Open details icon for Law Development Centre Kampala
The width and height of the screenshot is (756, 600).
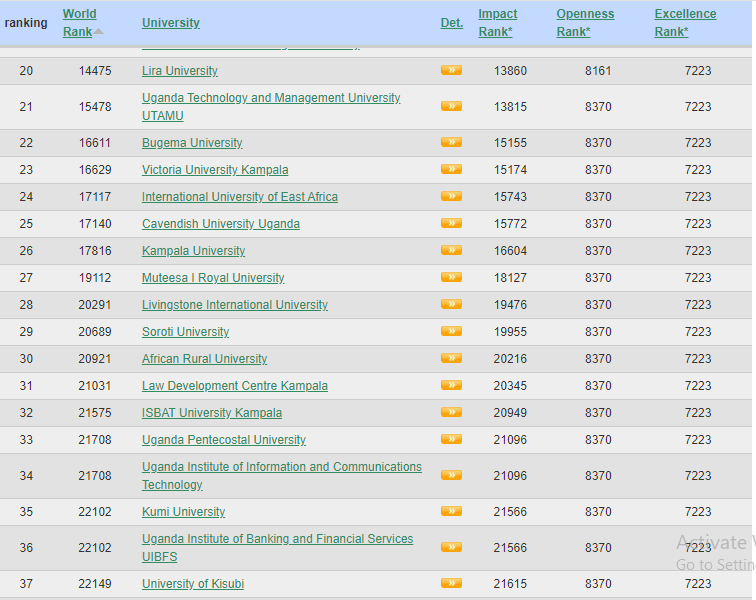tap(451, 385)
